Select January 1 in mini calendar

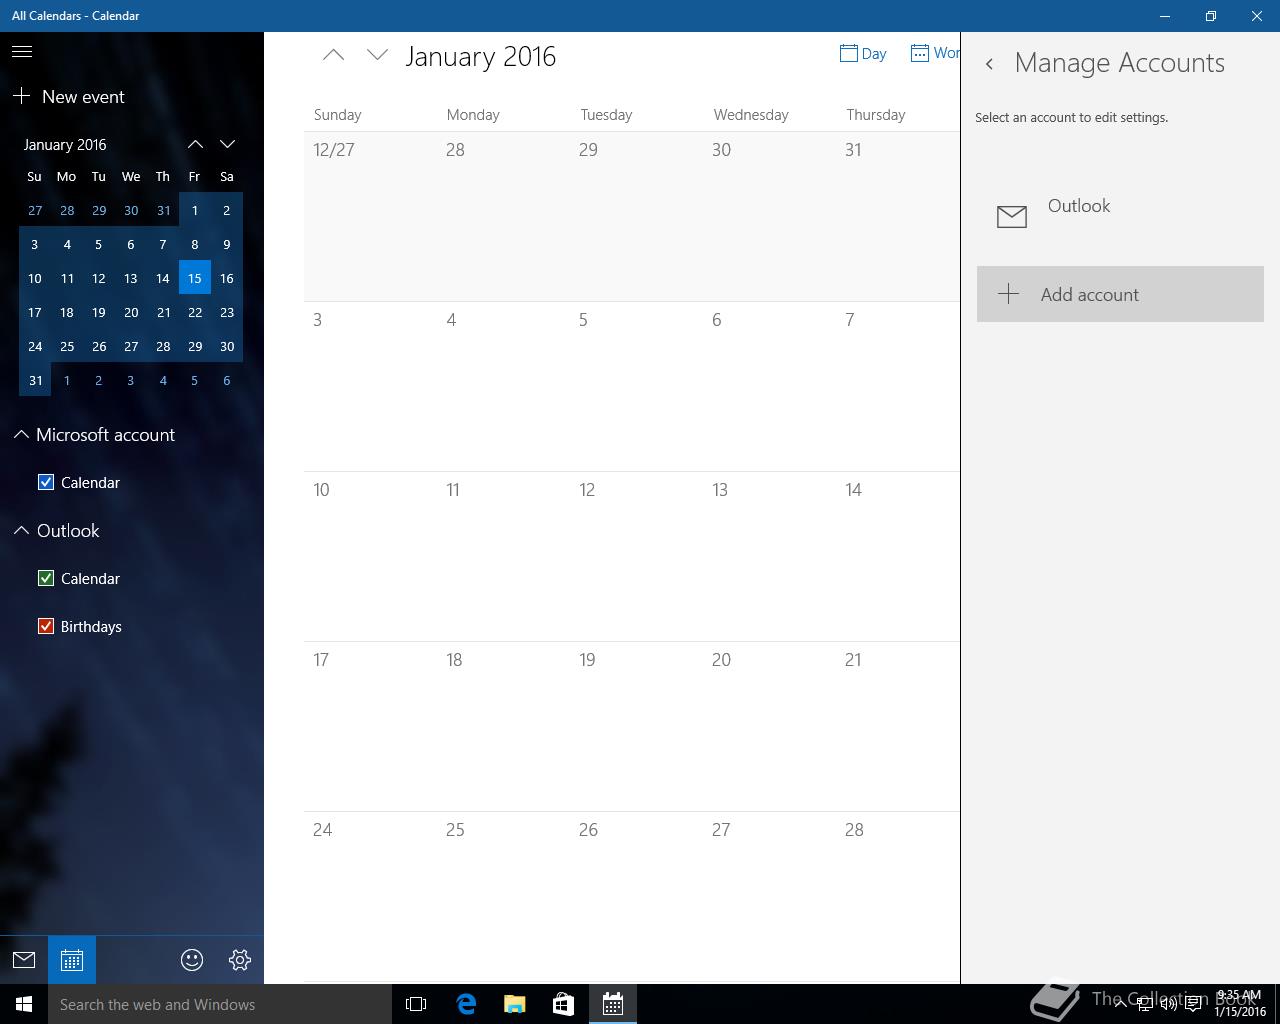[195, 210]
